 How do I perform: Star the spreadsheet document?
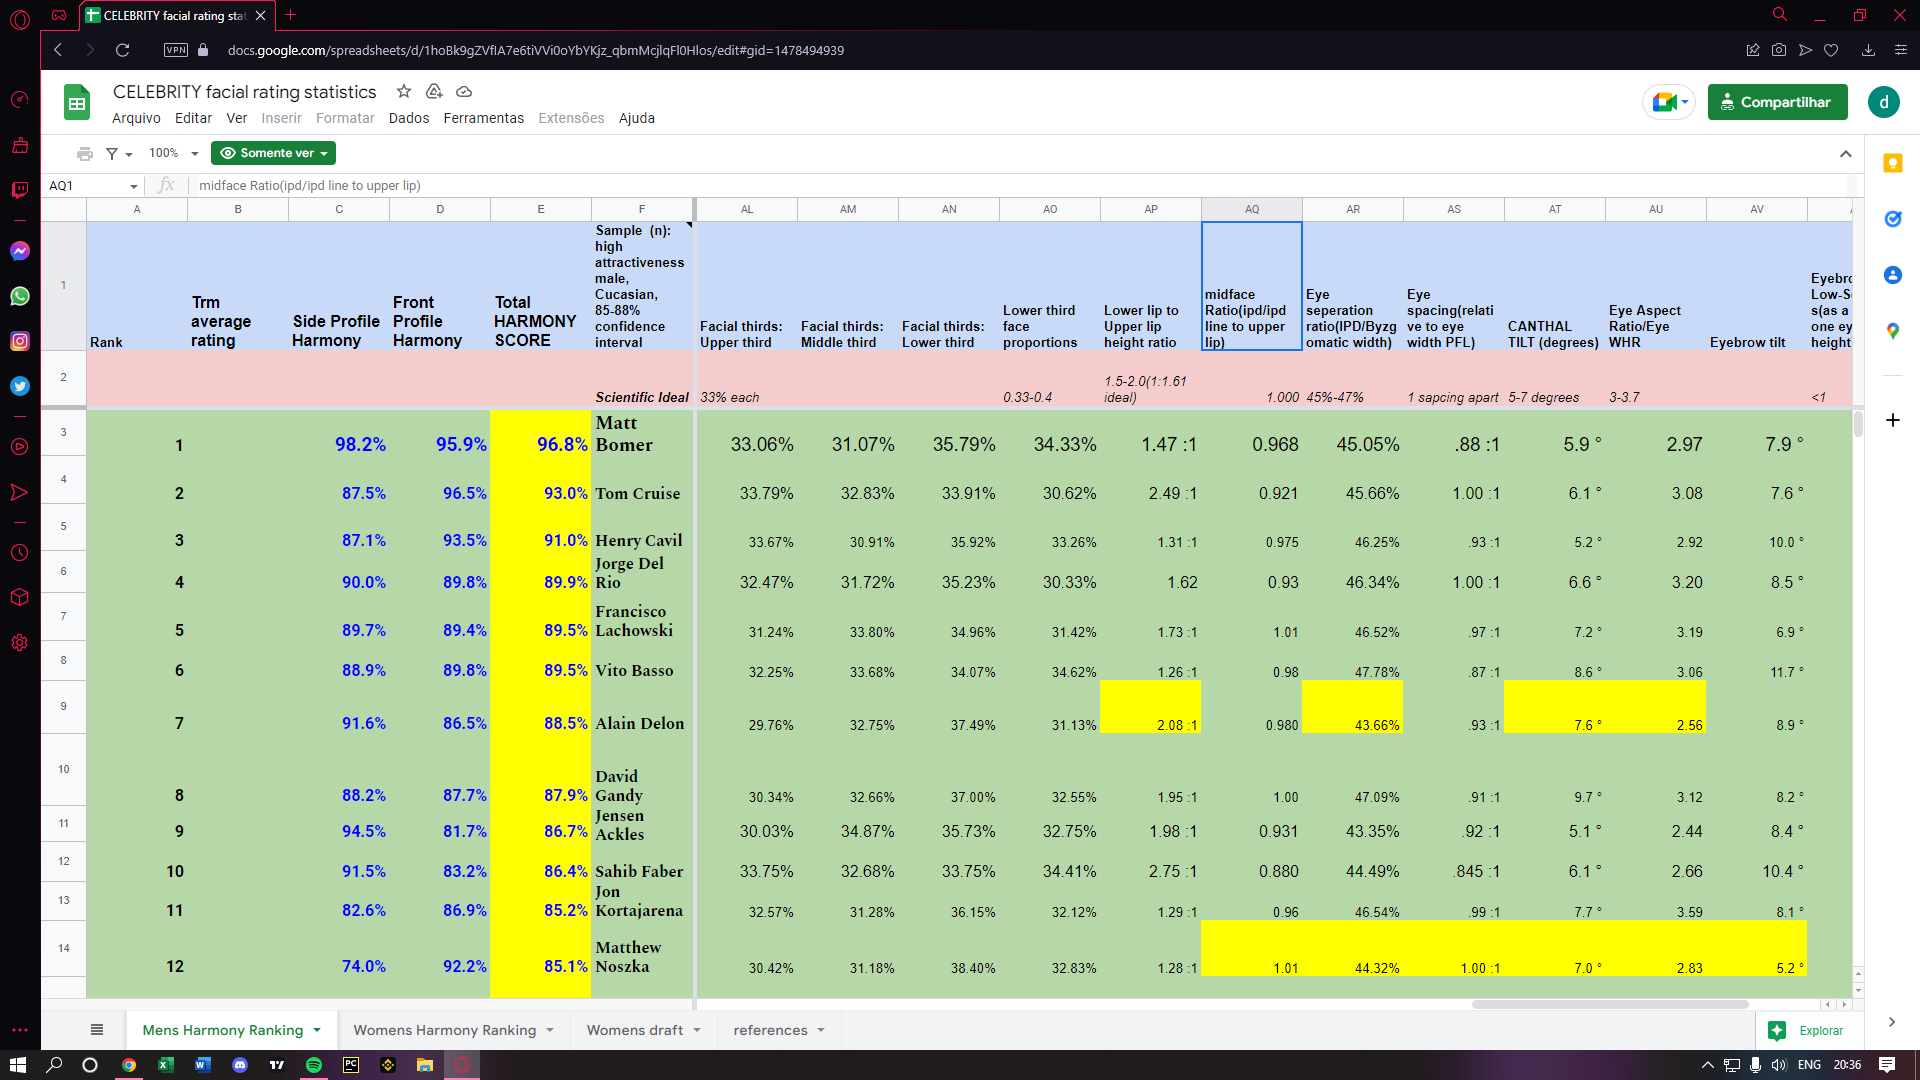[x=404, y=91]
